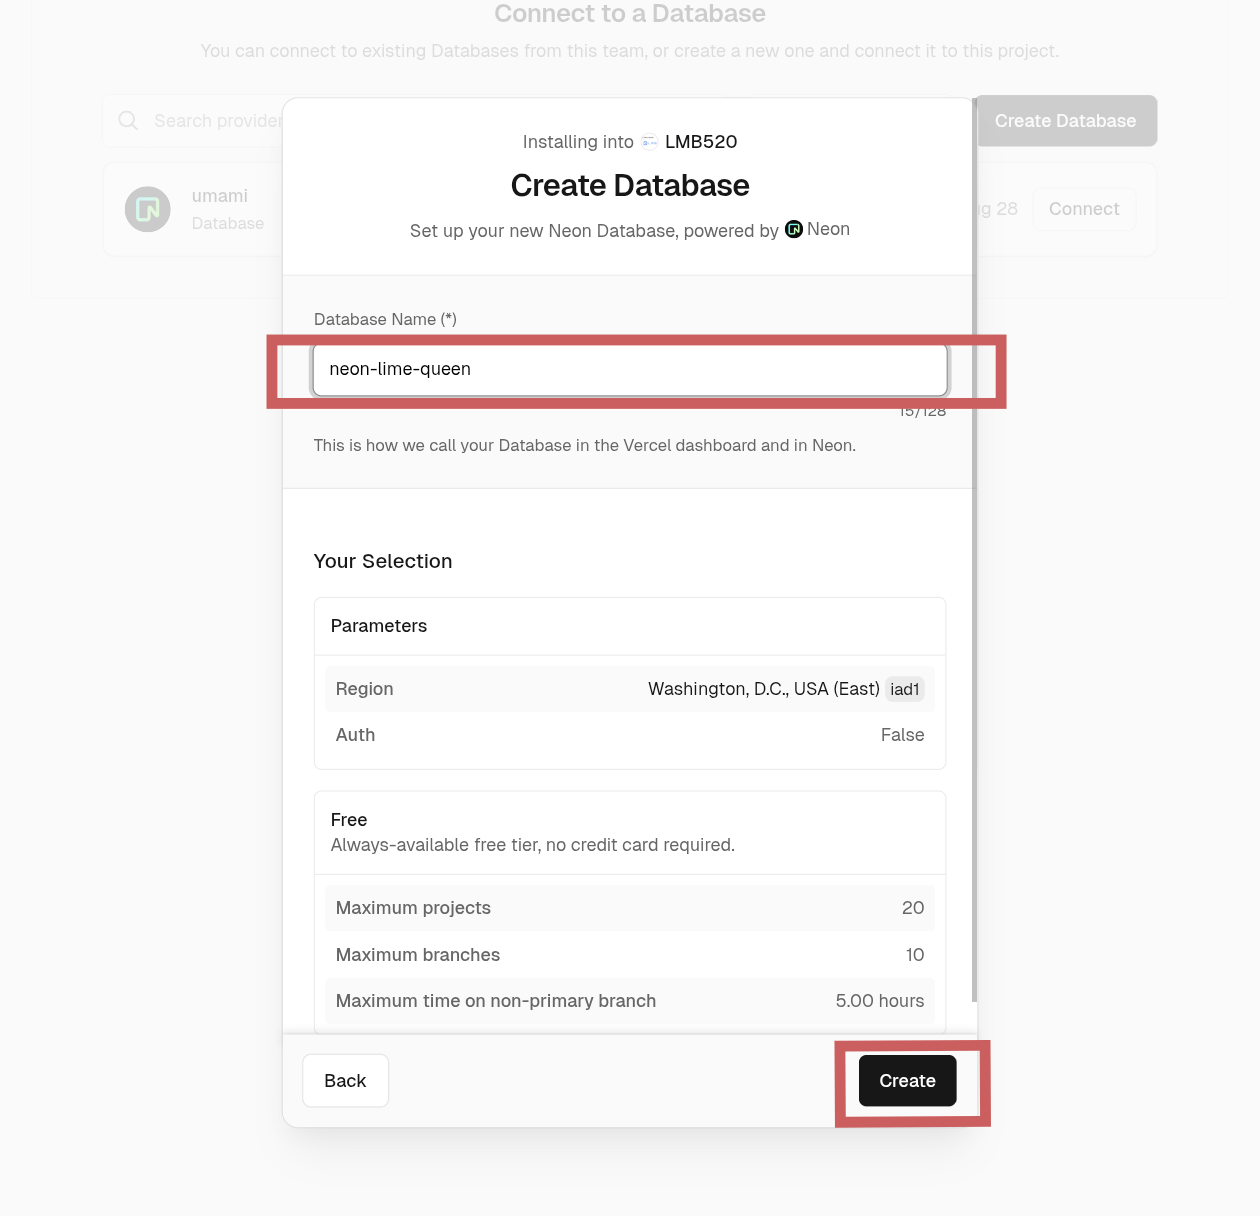
Task: Click the iad1 region badge
Action: [904, 689]
